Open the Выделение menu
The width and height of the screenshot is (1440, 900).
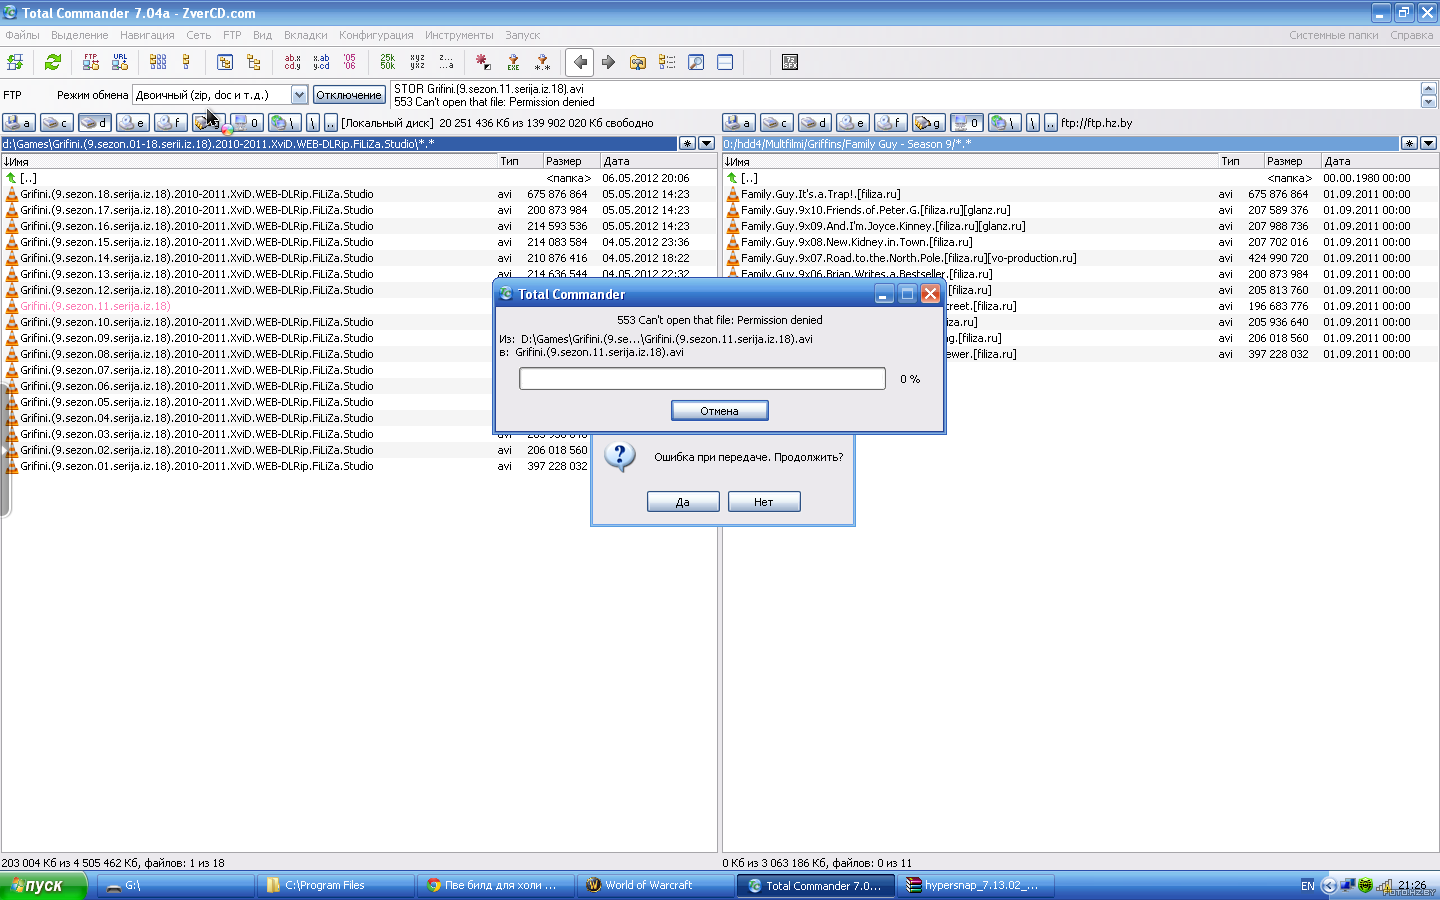[x=79, y=35]
